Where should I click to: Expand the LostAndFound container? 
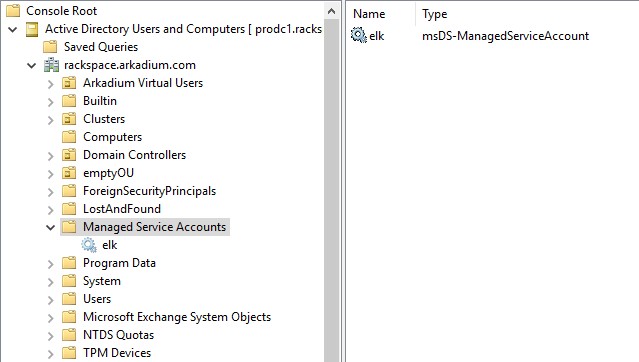[x=51, y=210]
